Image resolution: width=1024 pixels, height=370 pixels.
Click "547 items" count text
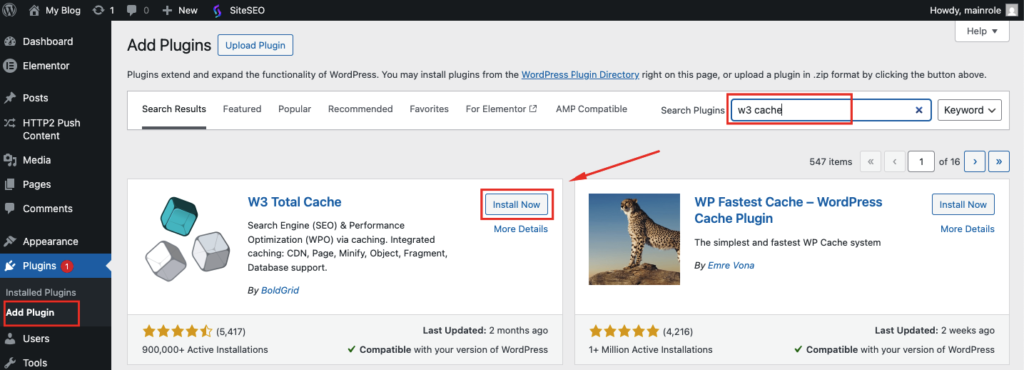(831, 162)
